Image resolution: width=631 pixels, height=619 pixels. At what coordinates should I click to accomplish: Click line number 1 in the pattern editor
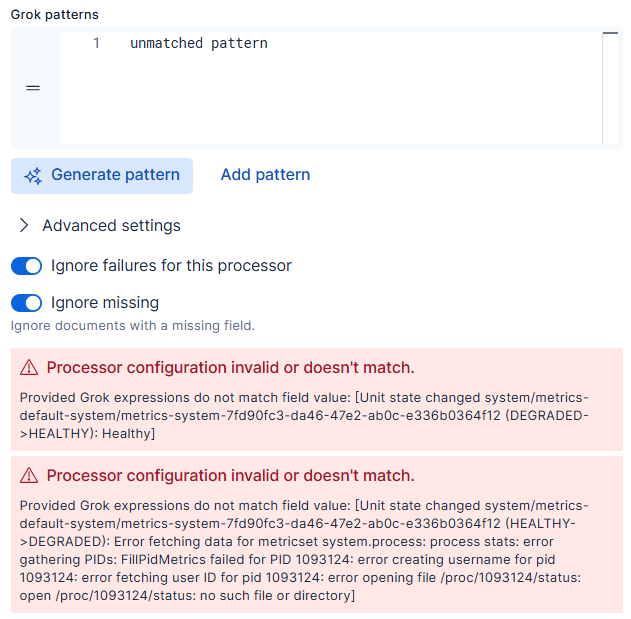(96, 44)
